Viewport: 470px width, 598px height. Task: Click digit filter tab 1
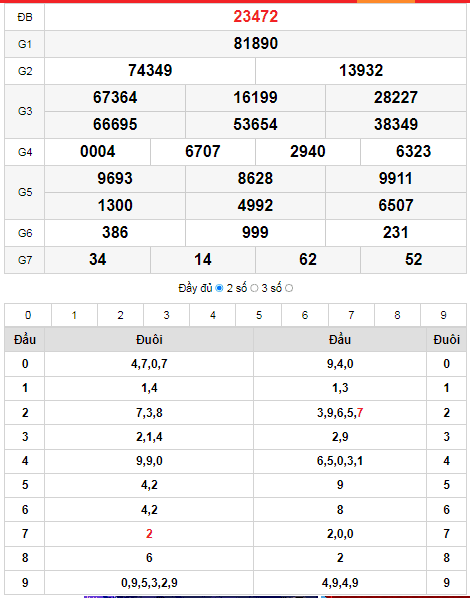point(74,315)
